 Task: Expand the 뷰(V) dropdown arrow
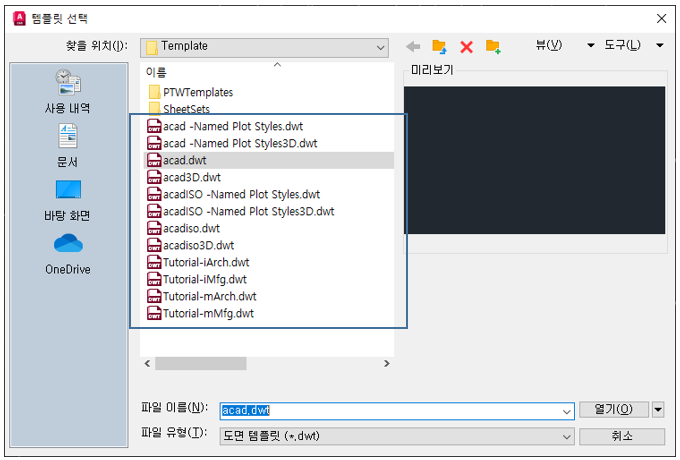pyautogui.click(x=590, y=45)
